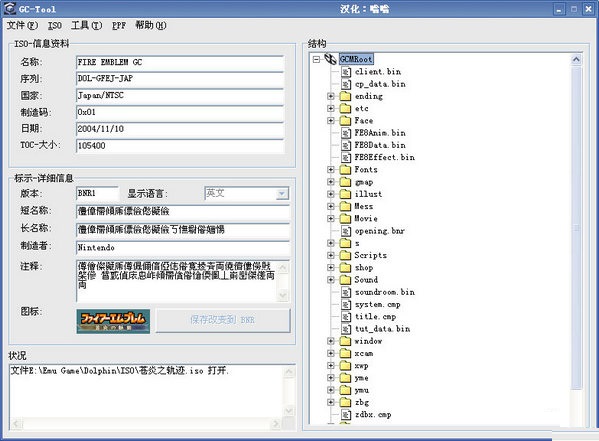Viewport: 599px width, 441px height.
Task: Click the title.cmp file icon
Action: tap(346, 317)
